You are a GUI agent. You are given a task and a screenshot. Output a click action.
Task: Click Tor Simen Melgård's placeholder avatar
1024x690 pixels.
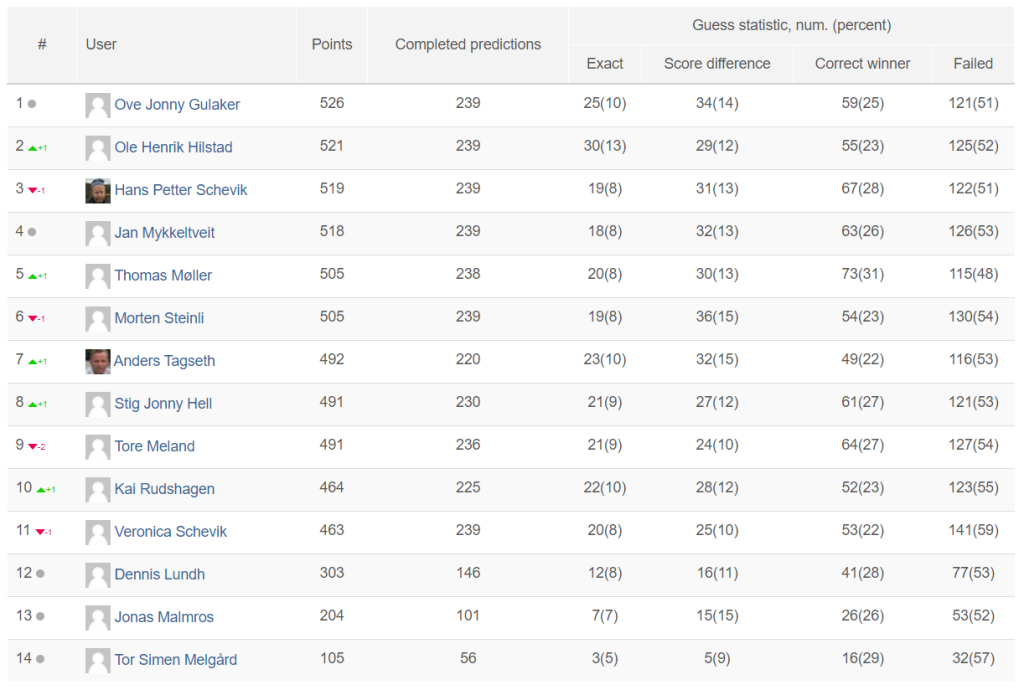(98, 660)
